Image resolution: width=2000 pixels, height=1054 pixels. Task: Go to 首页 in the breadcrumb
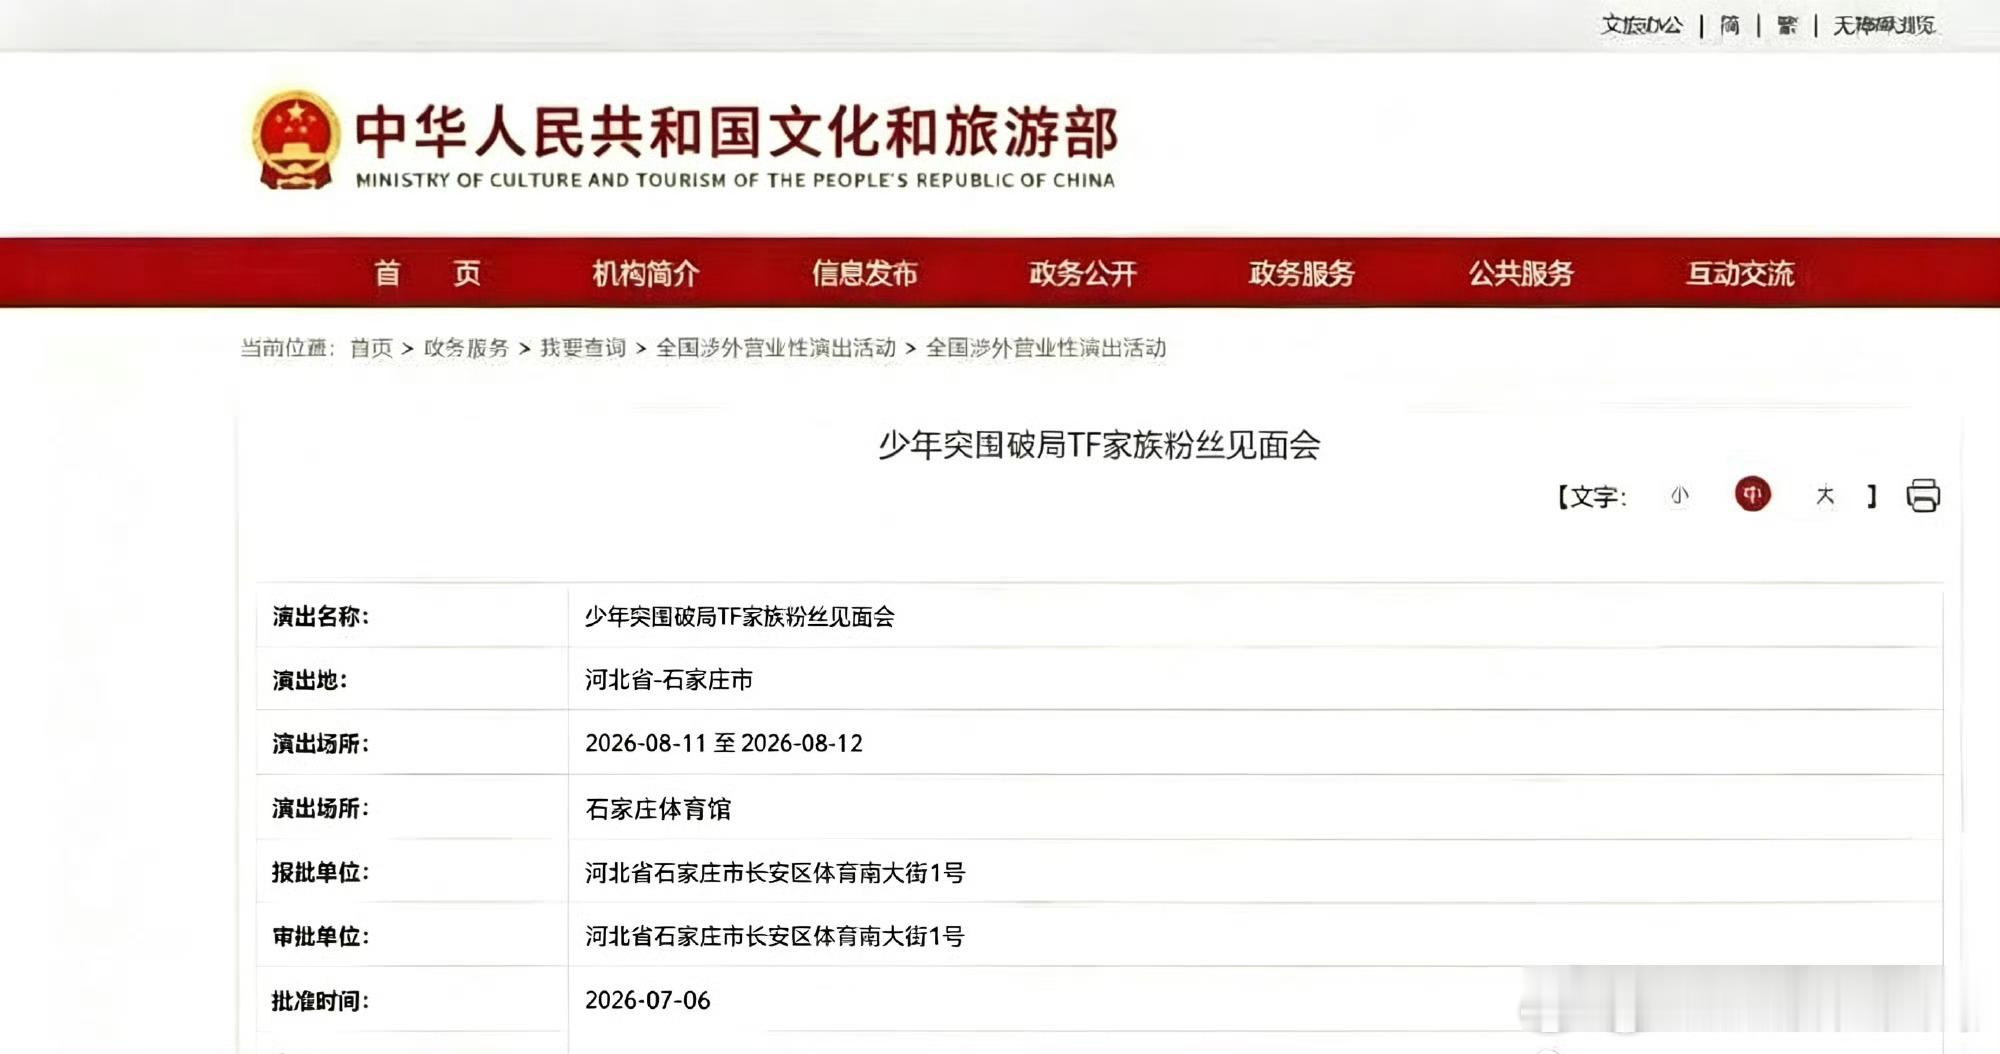tap(371, 348)
